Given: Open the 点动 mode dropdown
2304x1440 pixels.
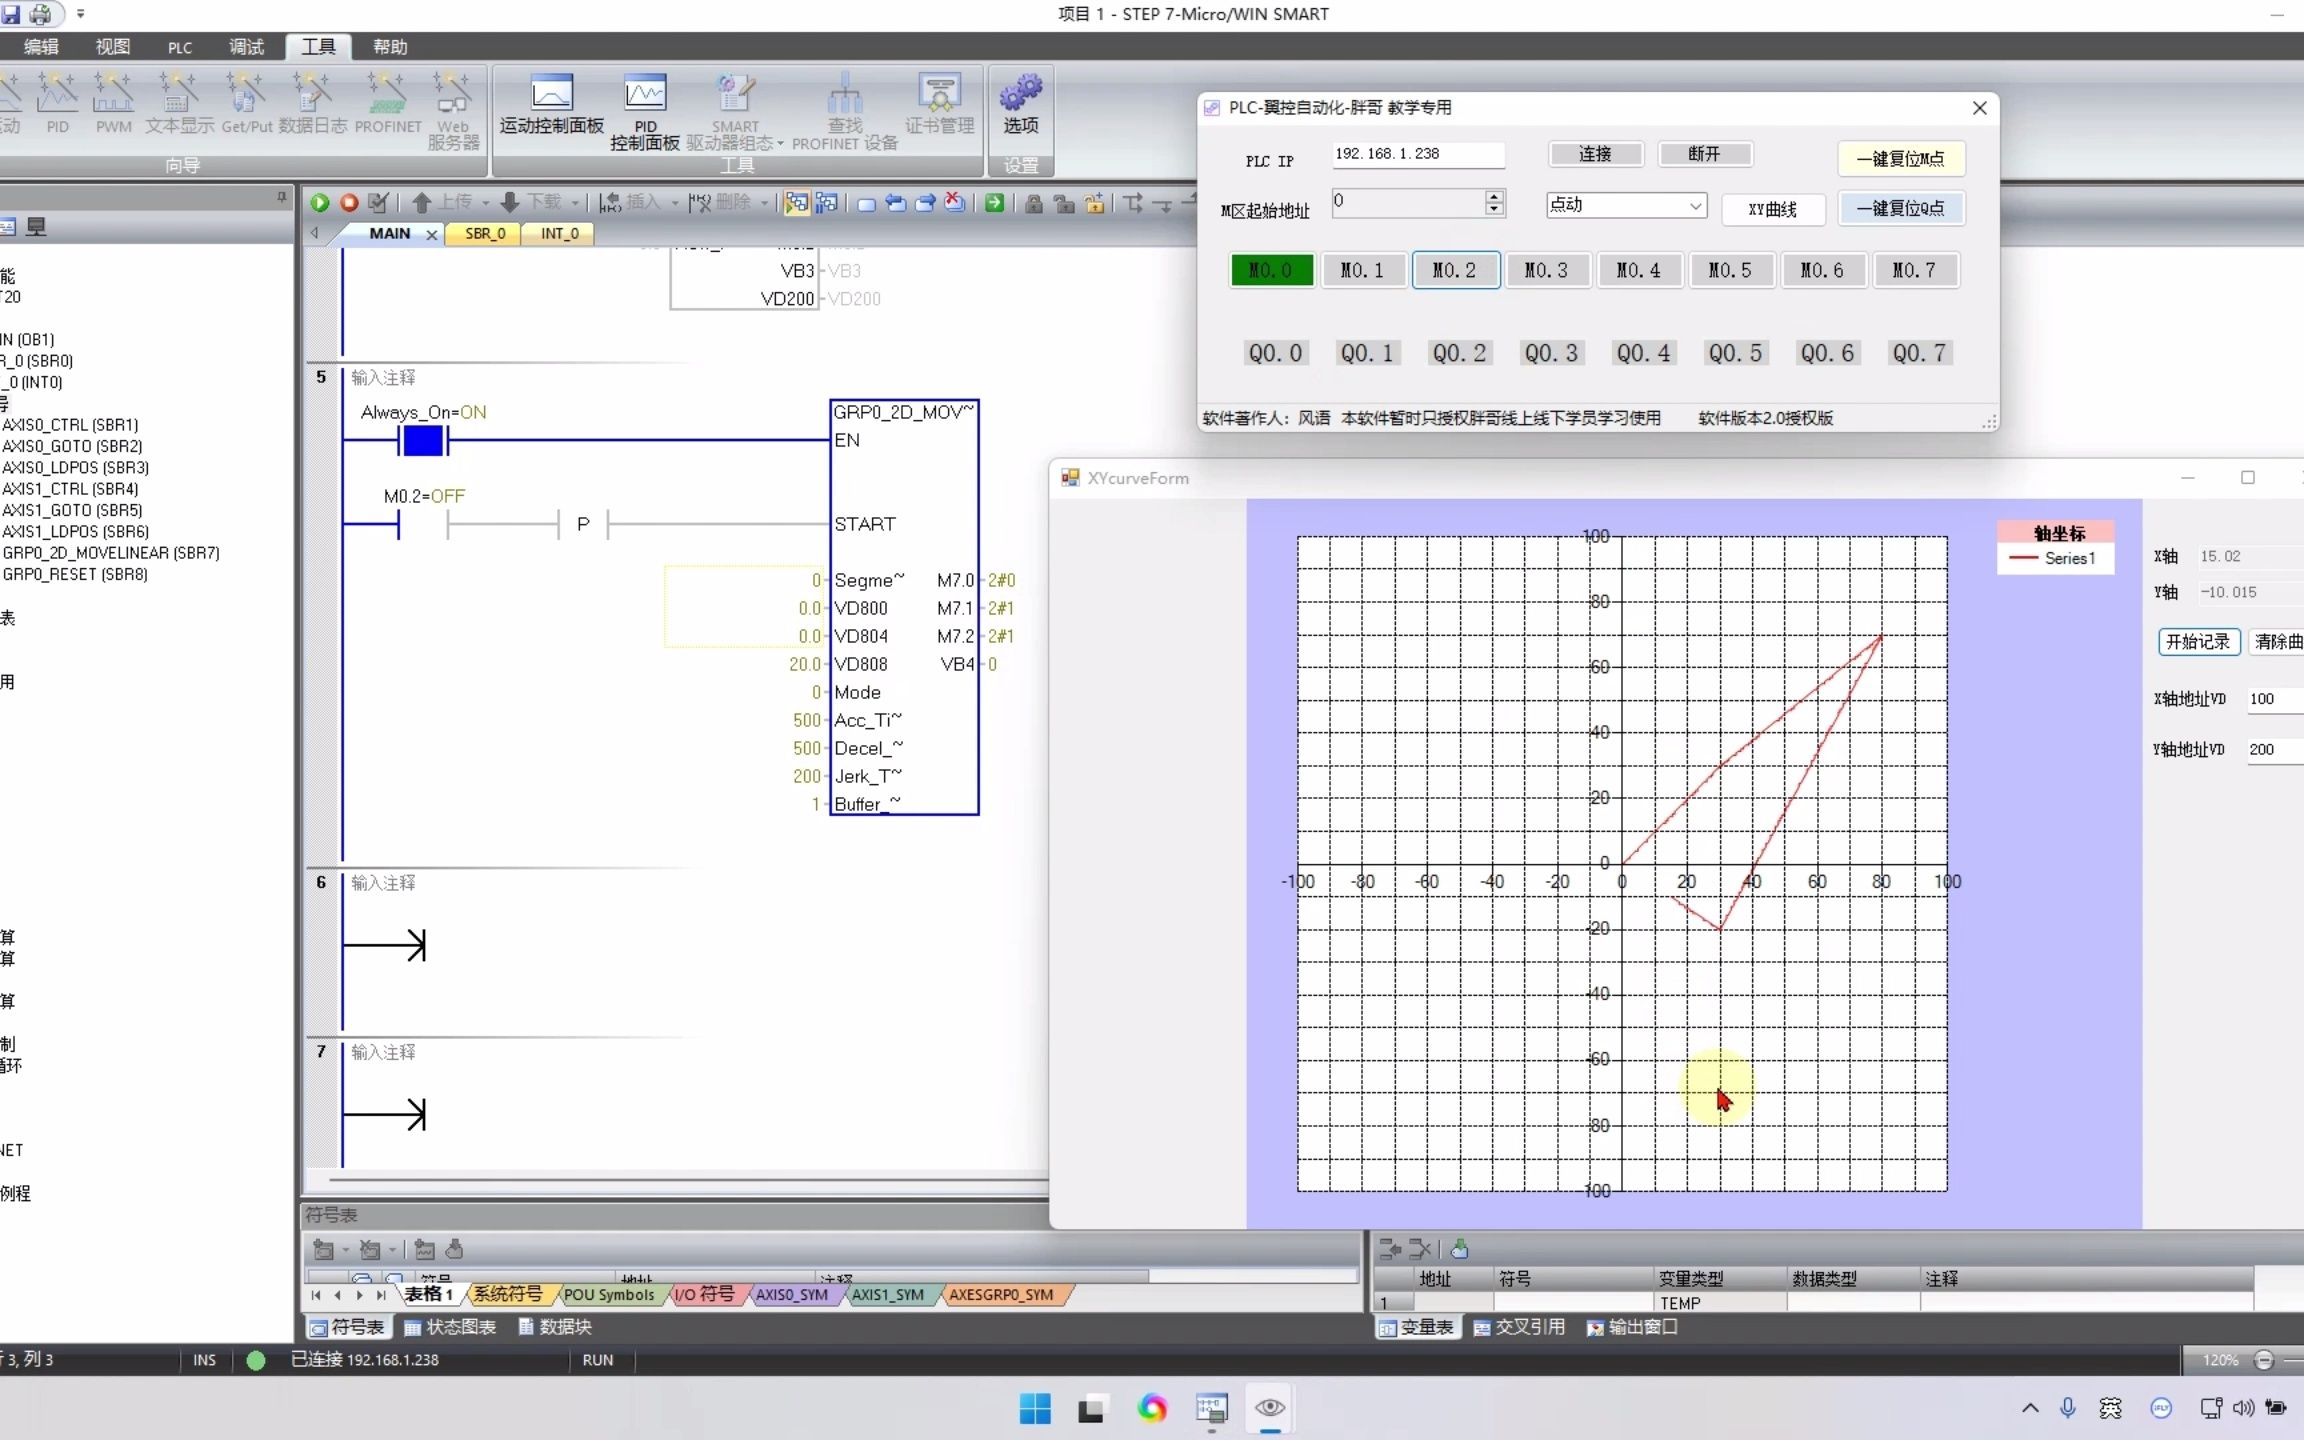Looking at the screenshot, I should [x=1695, y=206].
